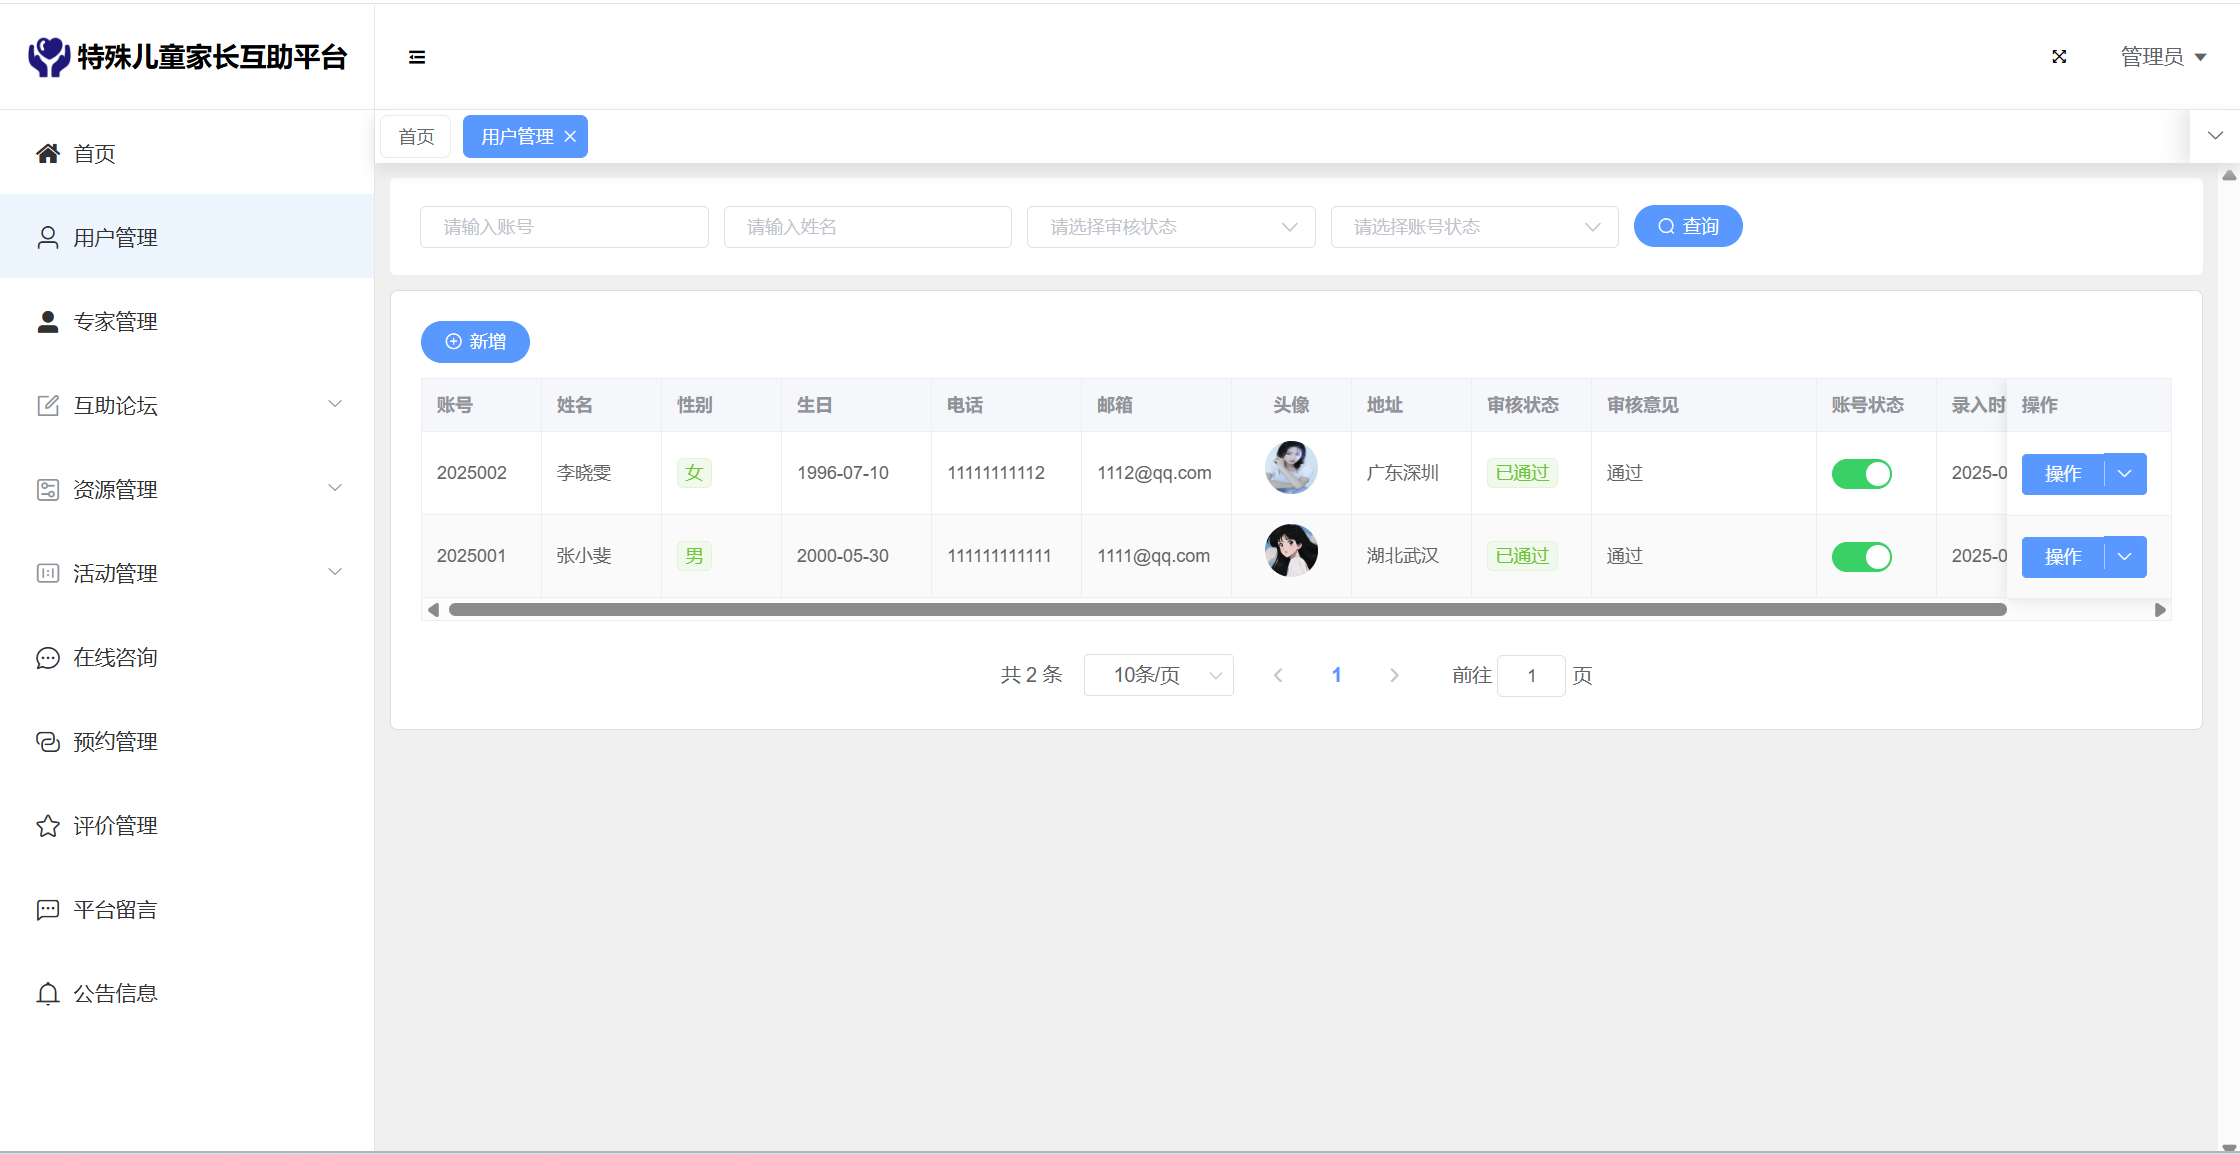Open the 请选择账号状态 dropdown

point(1474,227)
